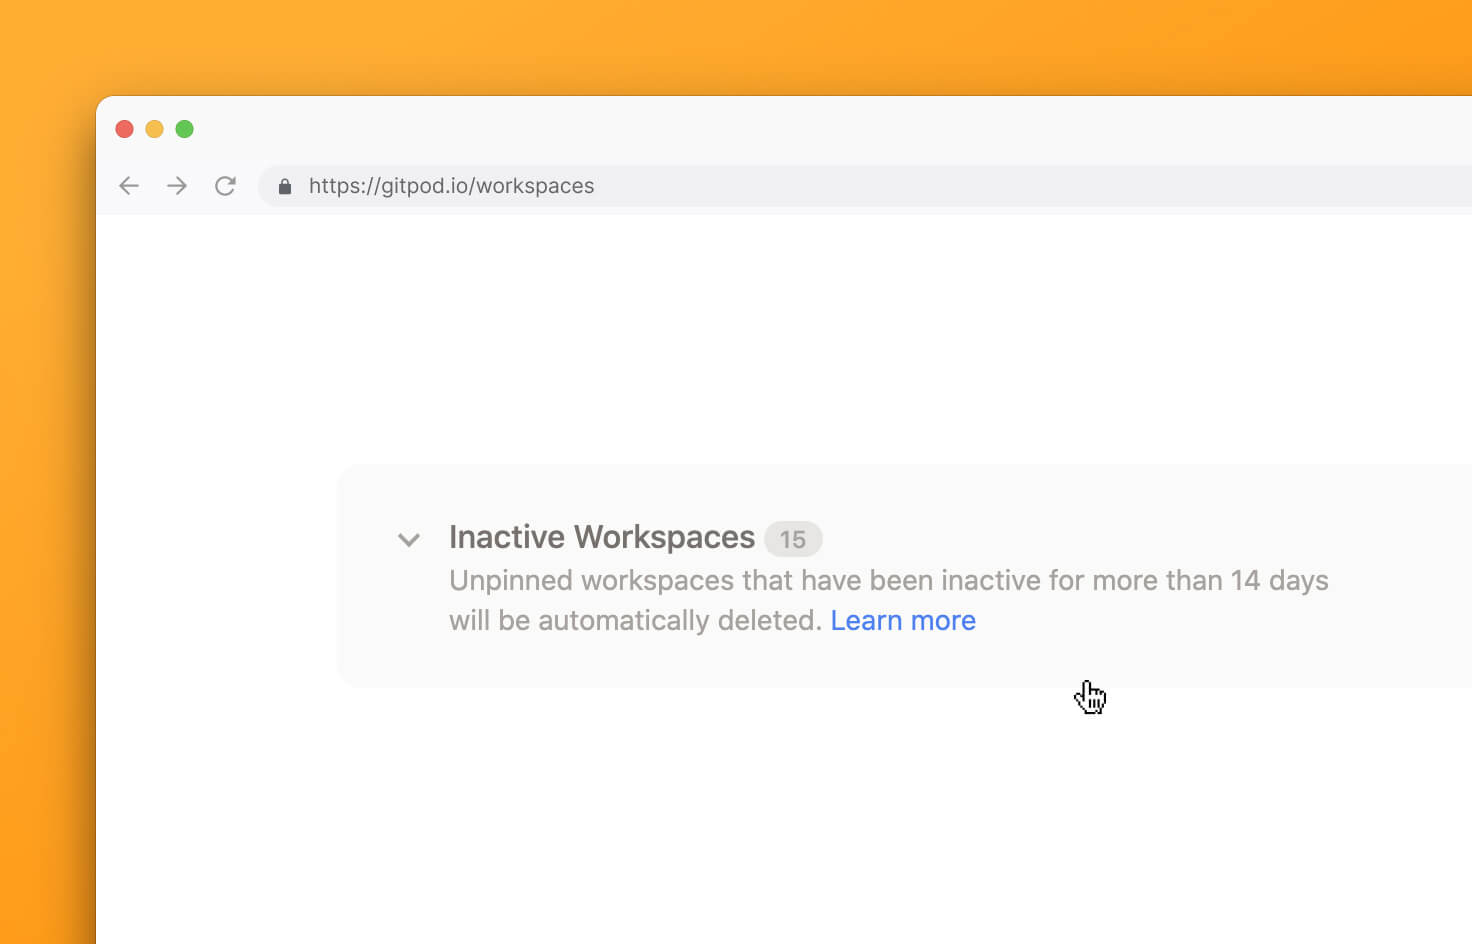Click the "Unpinned workspaces" description line
Screen dimensions: 1472x944
[888, 581]
